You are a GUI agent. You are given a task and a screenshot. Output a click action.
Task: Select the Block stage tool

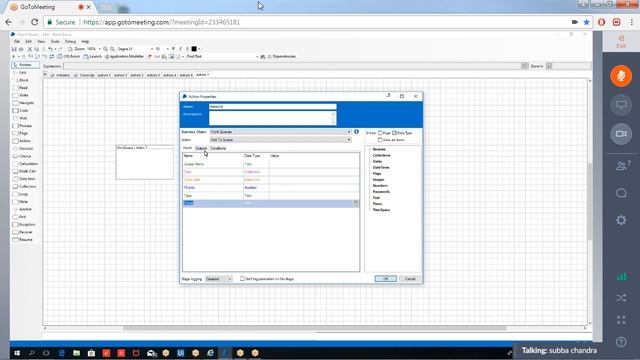pos(21,80)
